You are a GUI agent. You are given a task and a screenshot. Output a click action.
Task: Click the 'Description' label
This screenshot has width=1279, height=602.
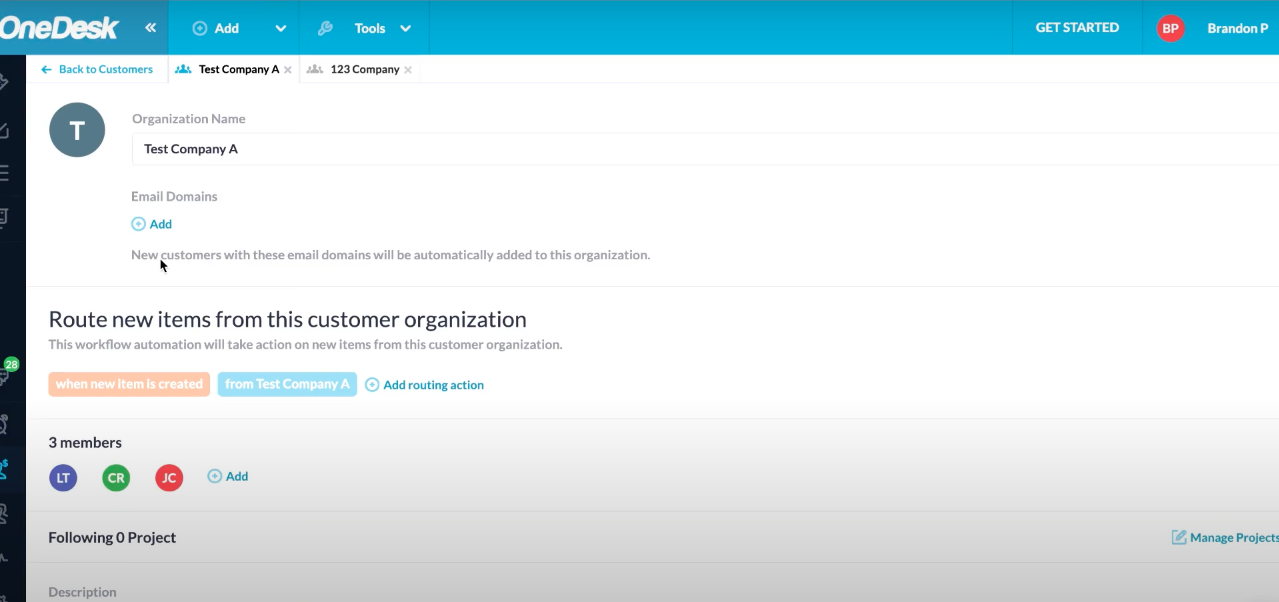[x=82, y=592]
